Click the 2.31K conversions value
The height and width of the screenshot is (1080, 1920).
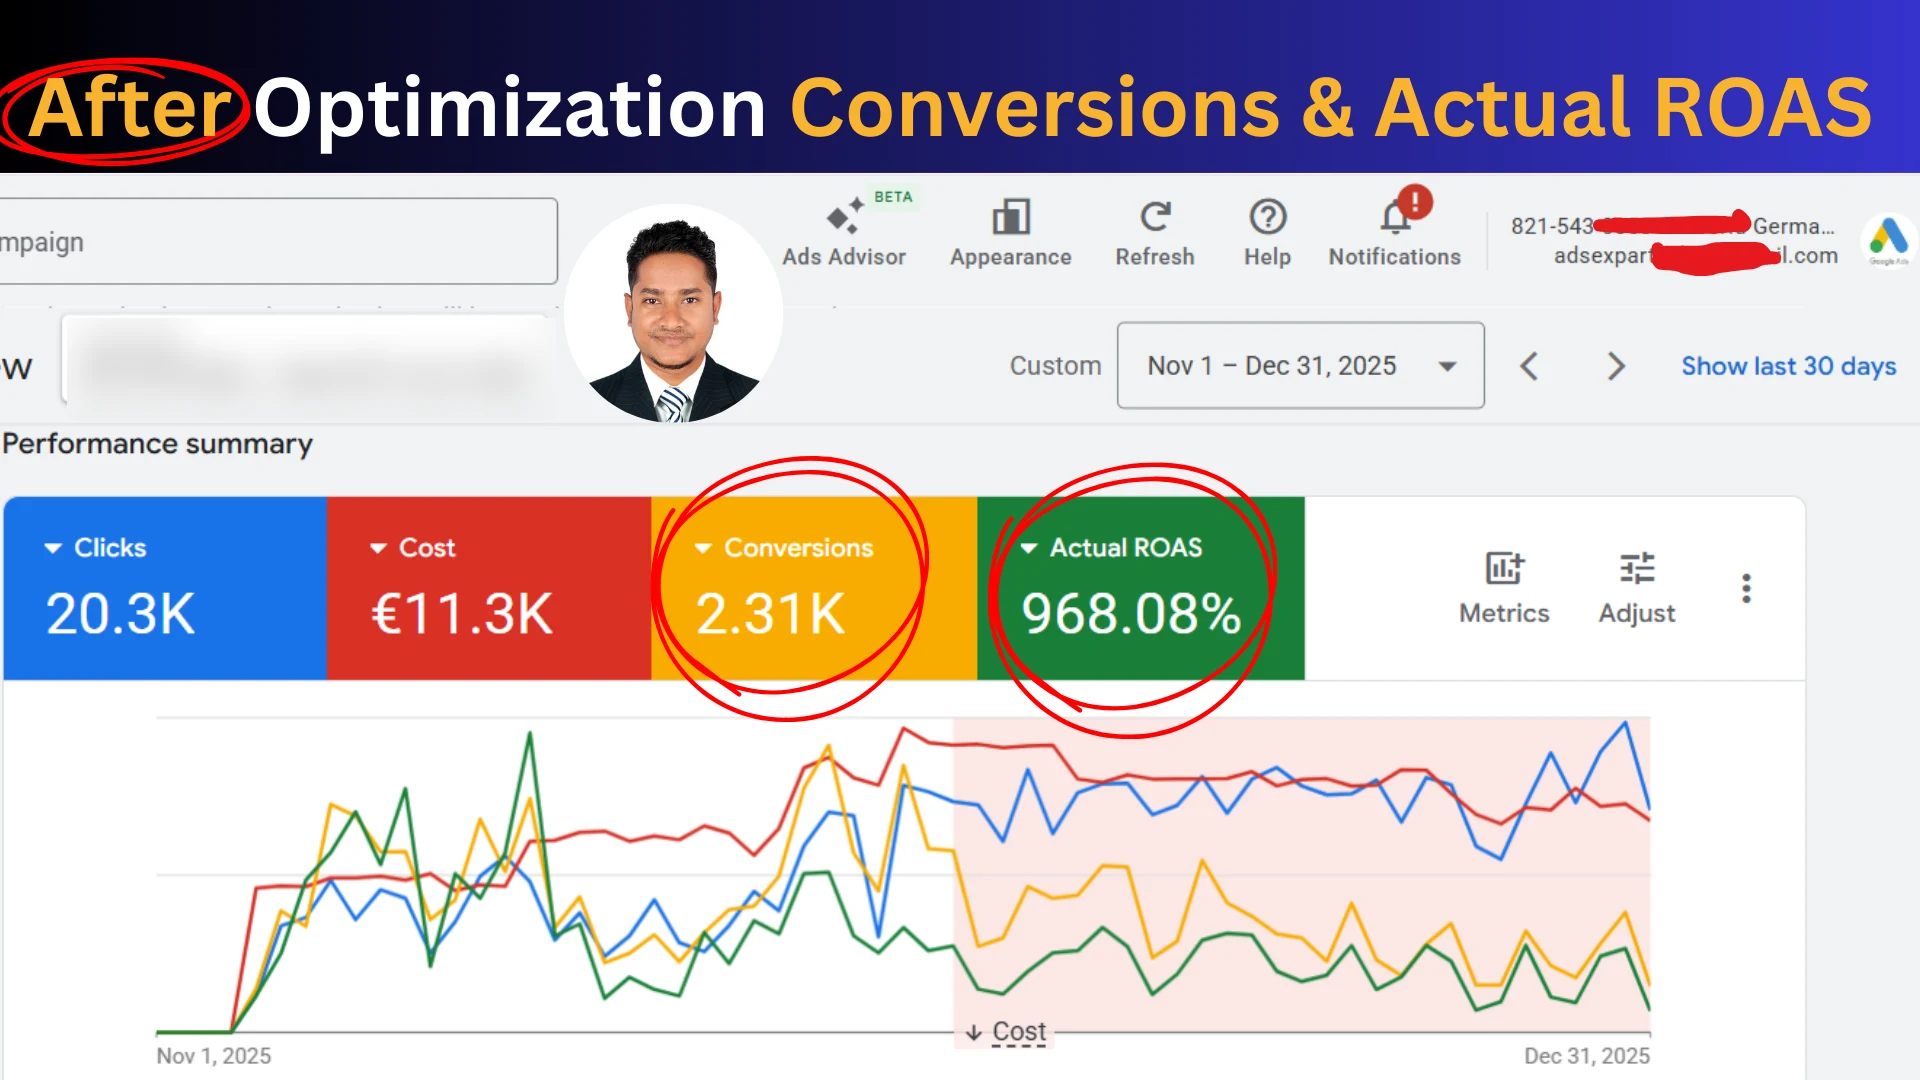click(770, 613)
